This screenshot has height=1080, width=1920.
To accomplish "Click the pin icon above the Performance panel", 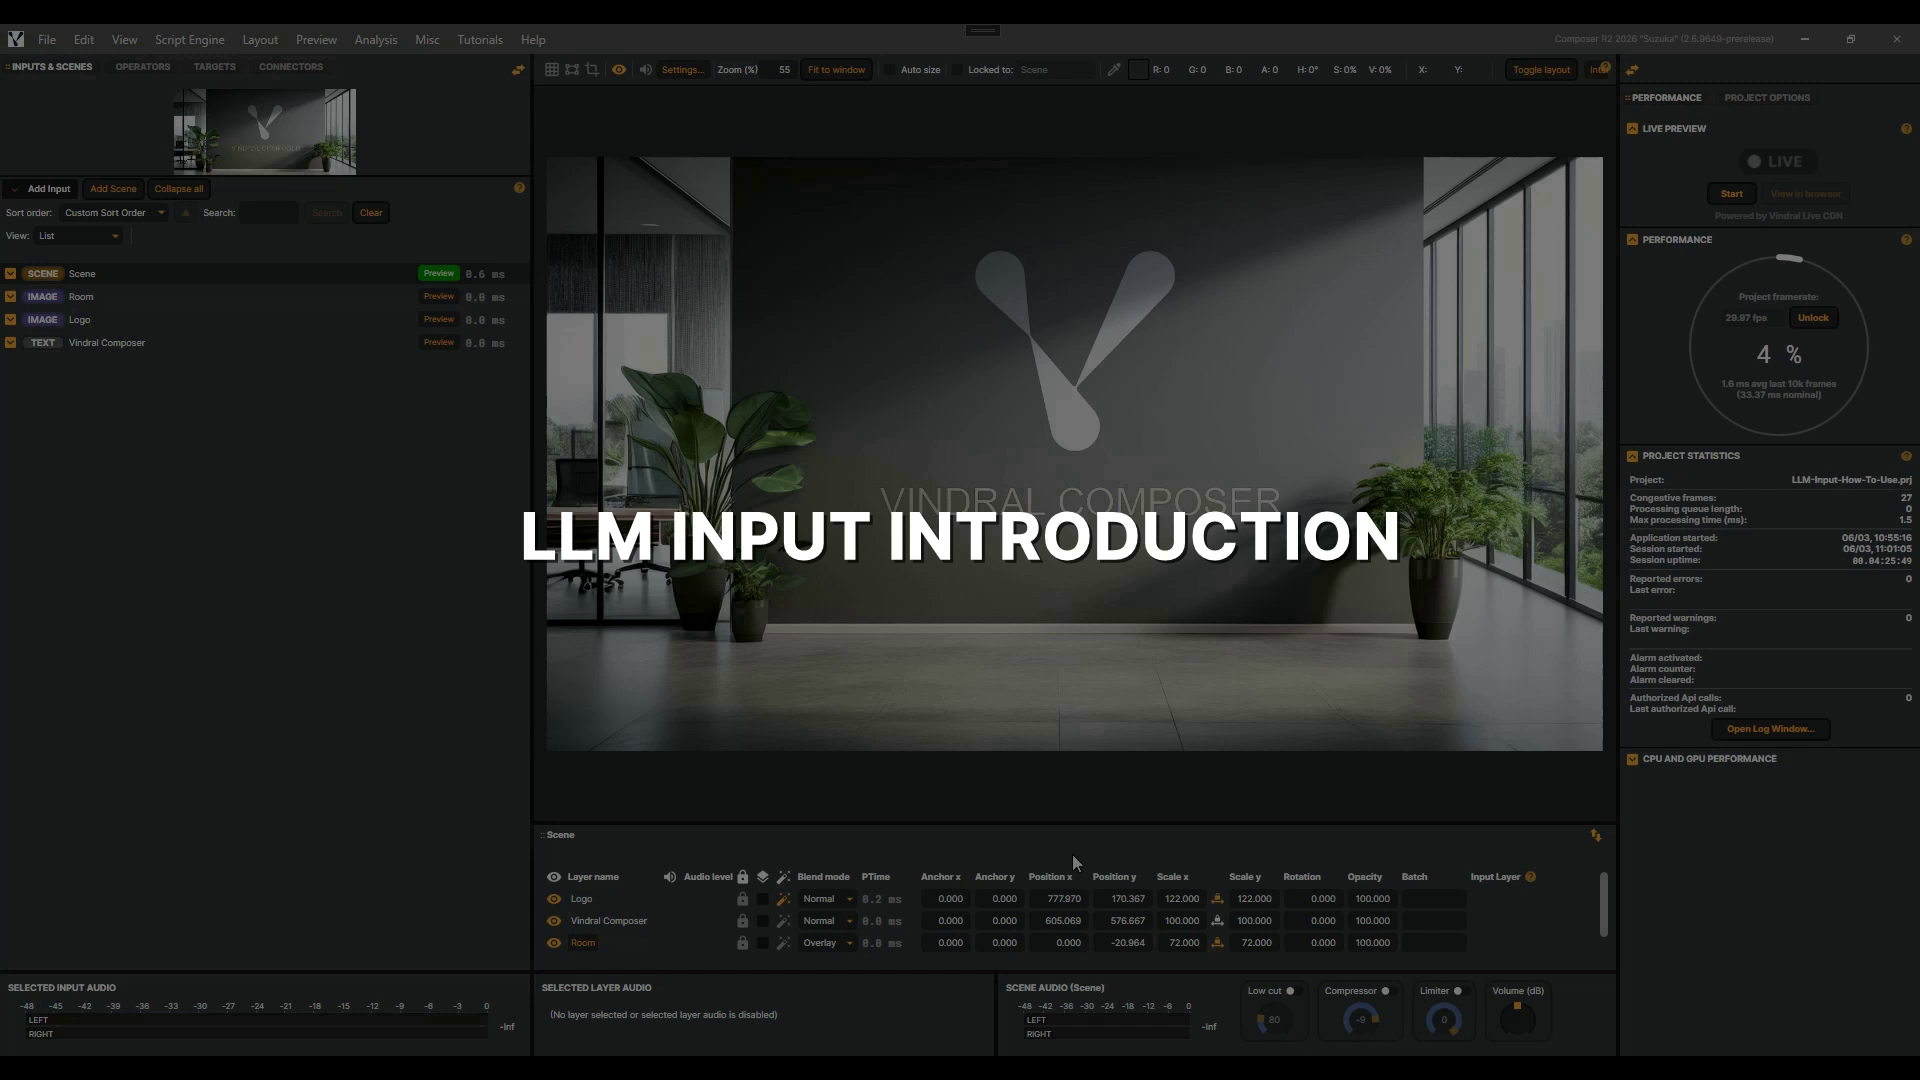I will [x=1632, y=70].
